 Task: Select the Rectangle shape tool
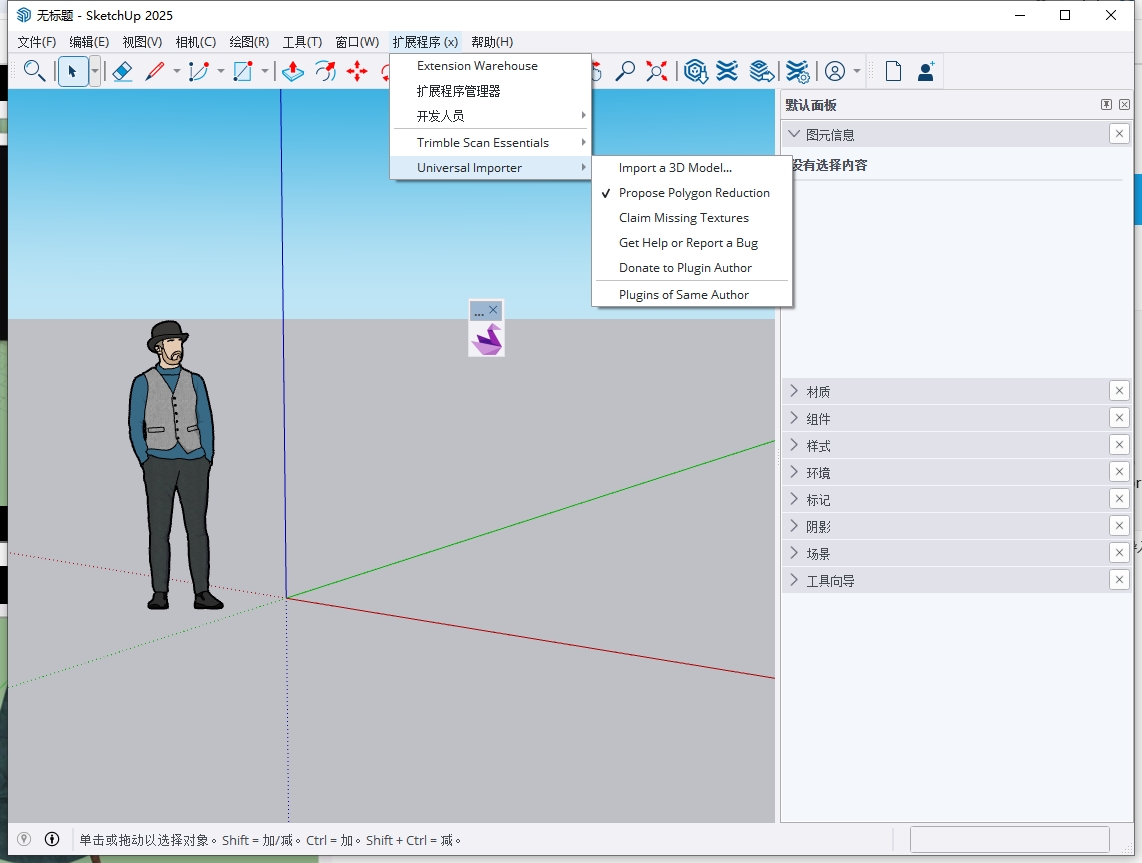click(x=243, y=71)
